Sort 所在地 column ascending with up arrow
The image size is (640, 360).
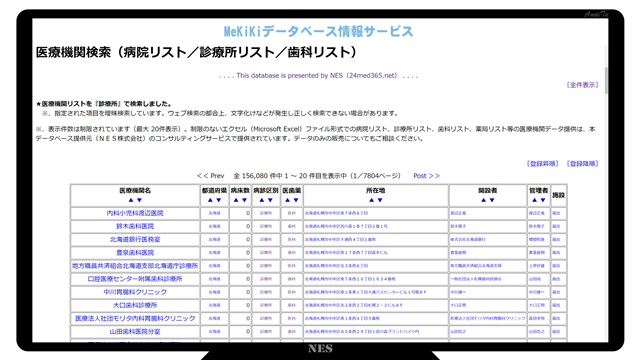371,200
